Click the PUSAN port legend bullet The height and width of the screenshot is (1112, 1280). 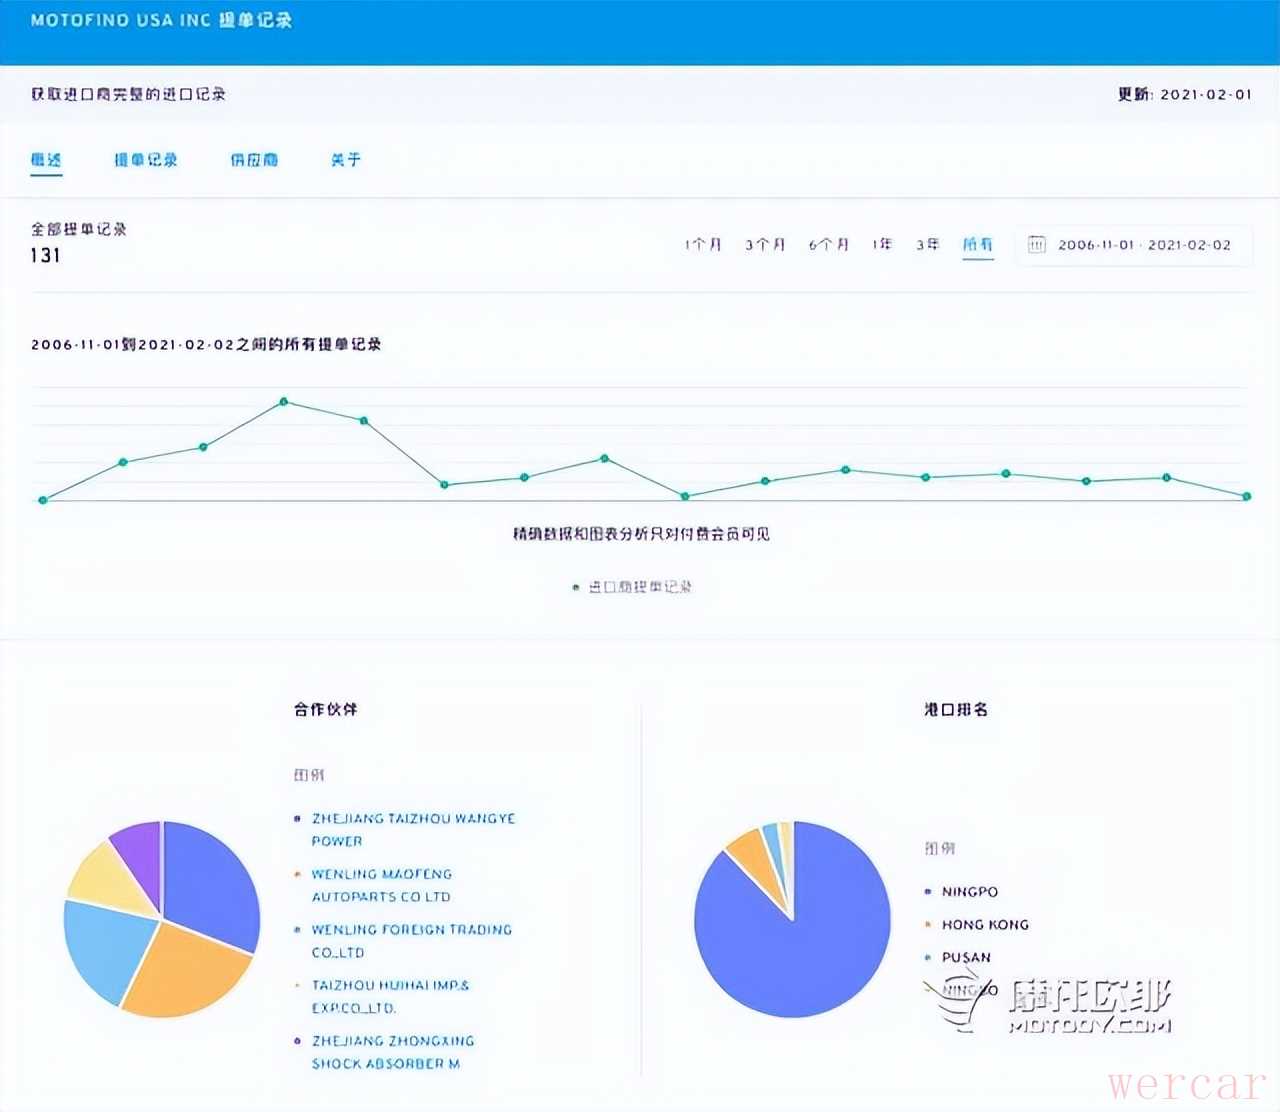(x=928, y=958)
